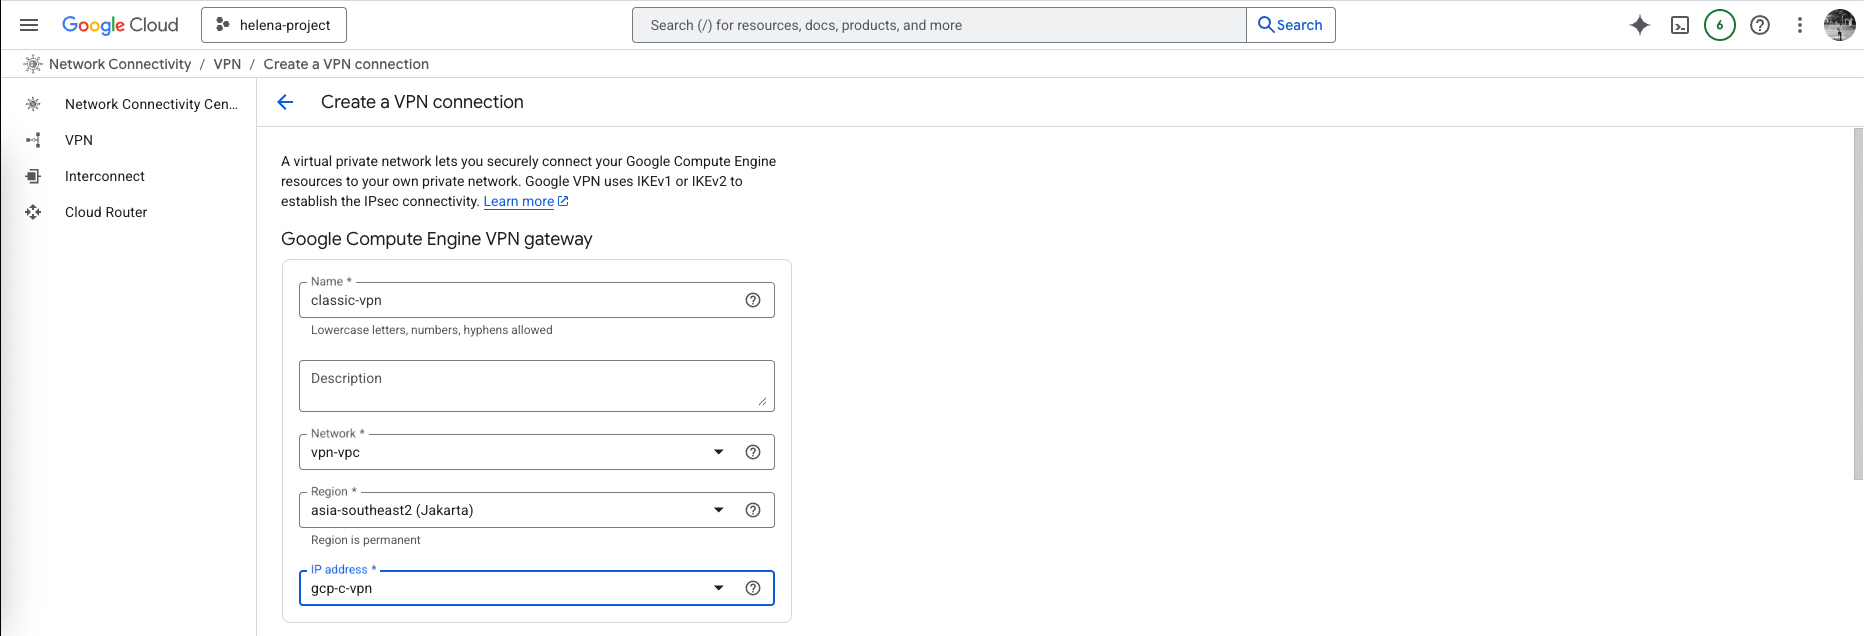The width and height of the screenshot is (1864, 636).
Task: Expand the Region dropdown
Action: click(x=718, y=510)
